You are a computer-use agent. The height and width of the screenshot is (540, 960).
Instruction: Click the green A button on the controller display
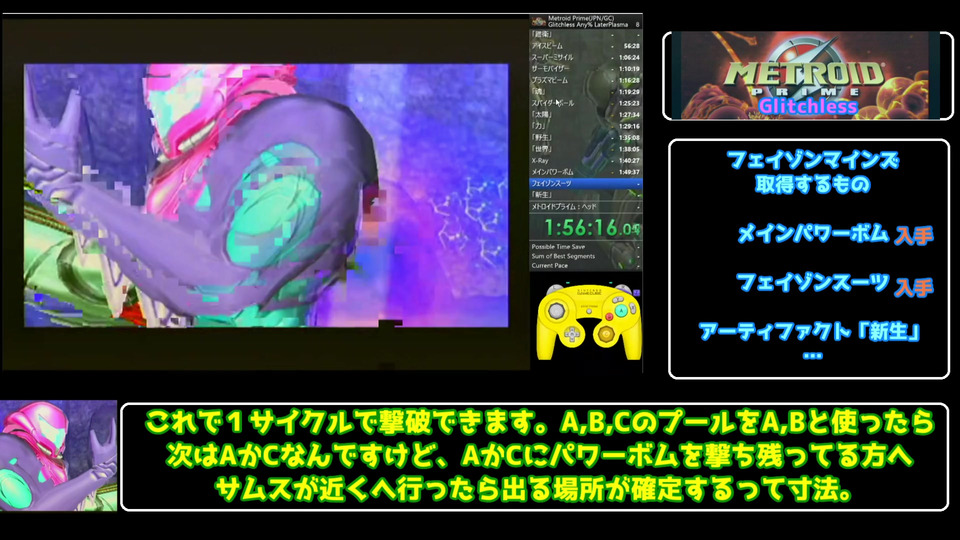[621, 310]
